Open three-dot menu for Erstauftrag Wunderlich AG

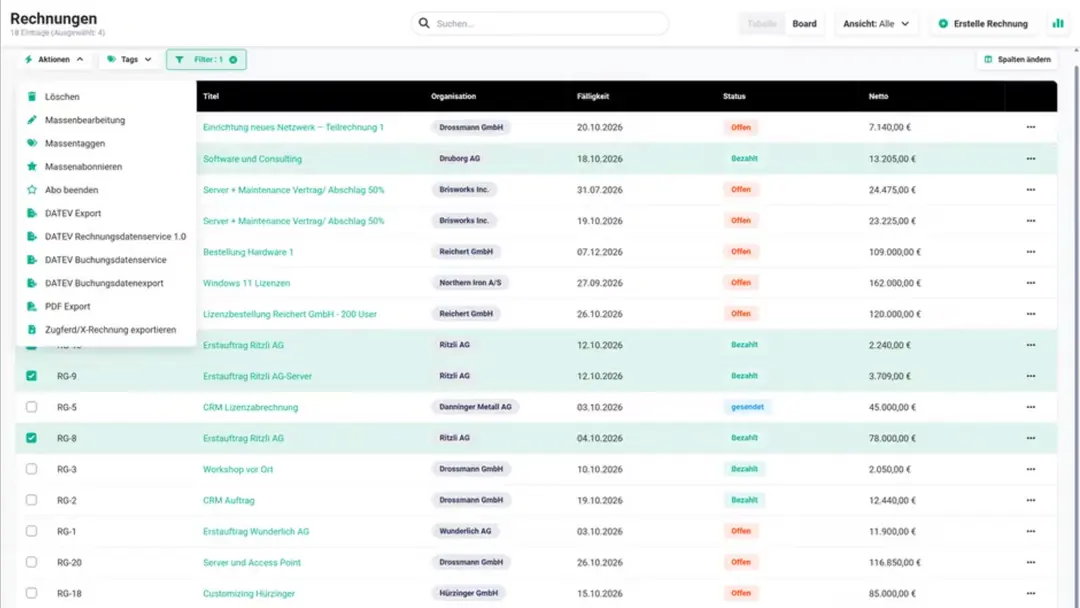click(1030, 532)
